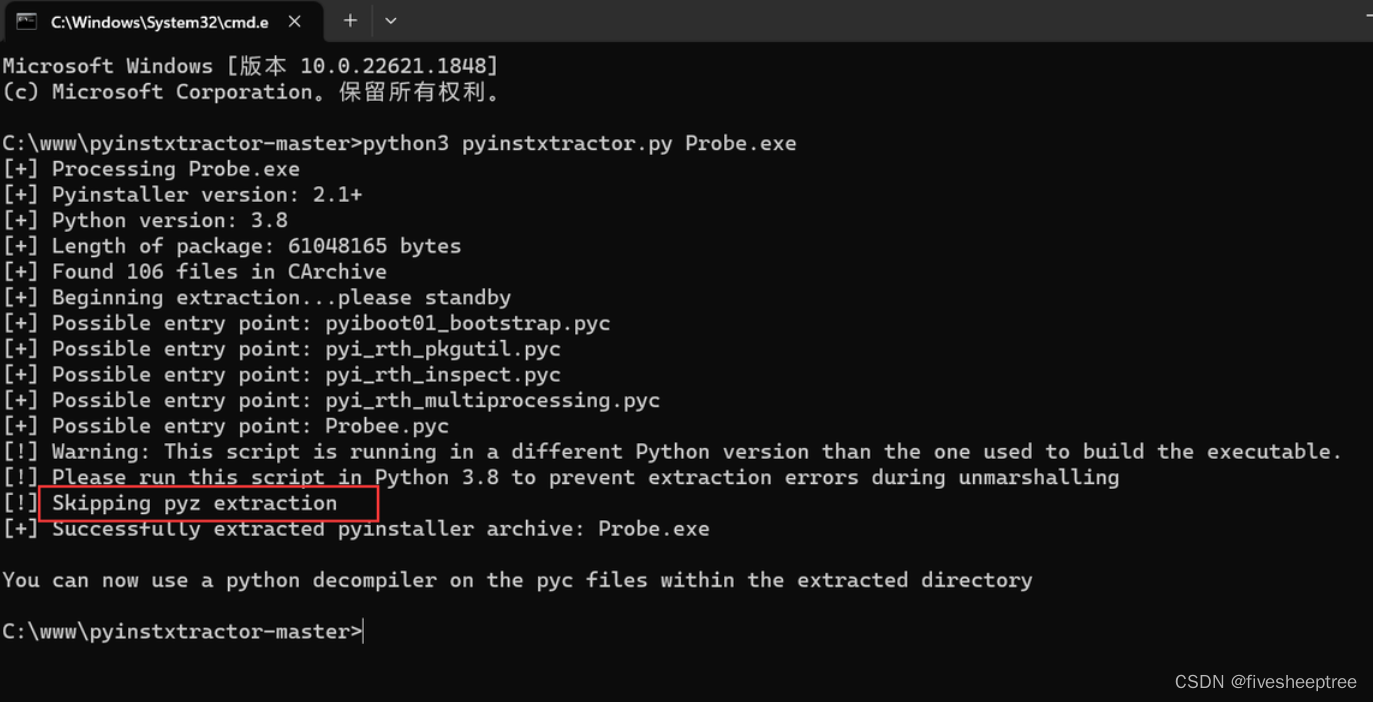Click the 'Probe.exe' filename in the command line
This screenshot has height=702, width=1373.
740,143
